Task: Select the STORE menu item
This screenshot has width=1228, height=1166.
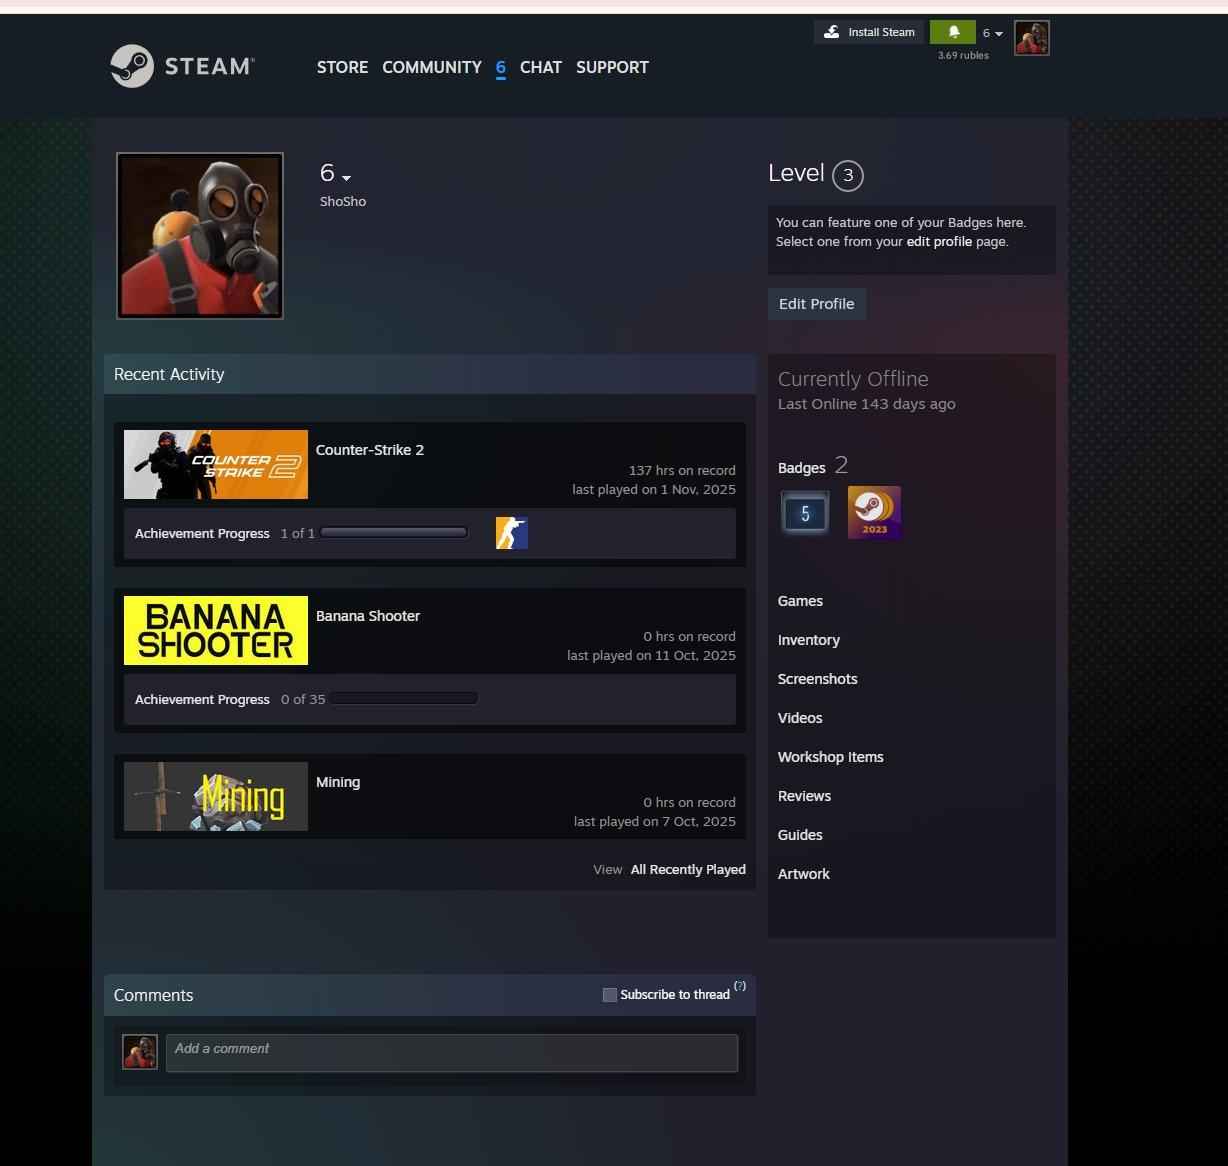Action: tap(342, 67)
